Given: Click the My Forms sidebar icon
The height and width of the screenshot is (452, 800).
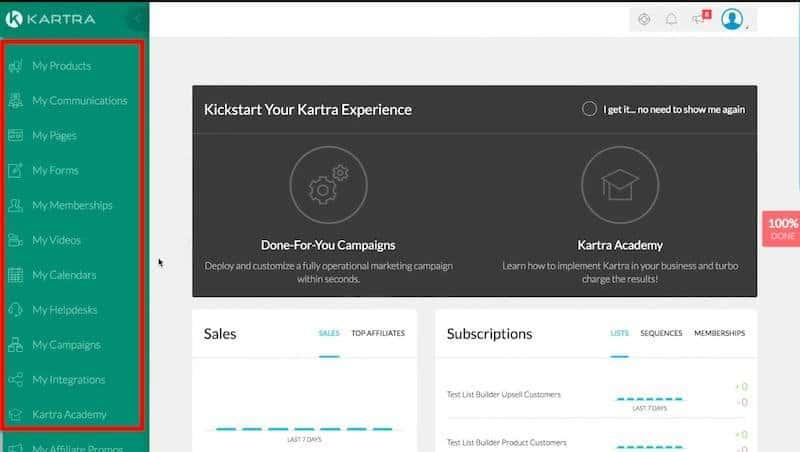Looking at the screenshot, I should (x=16, y=171).
